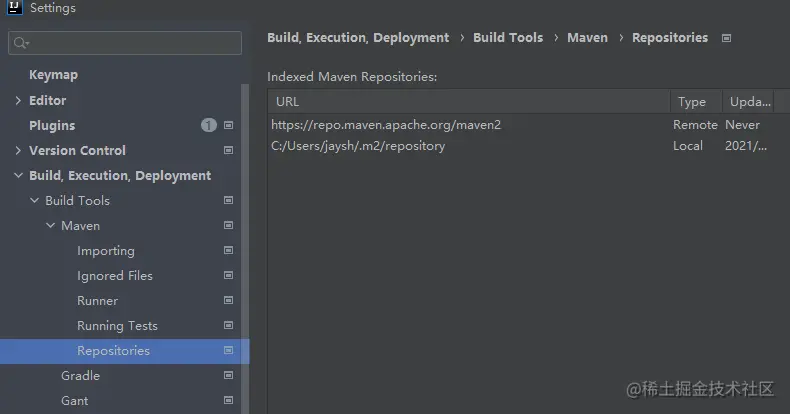
Task: Click the Local type cell
Action: point(688,146)
